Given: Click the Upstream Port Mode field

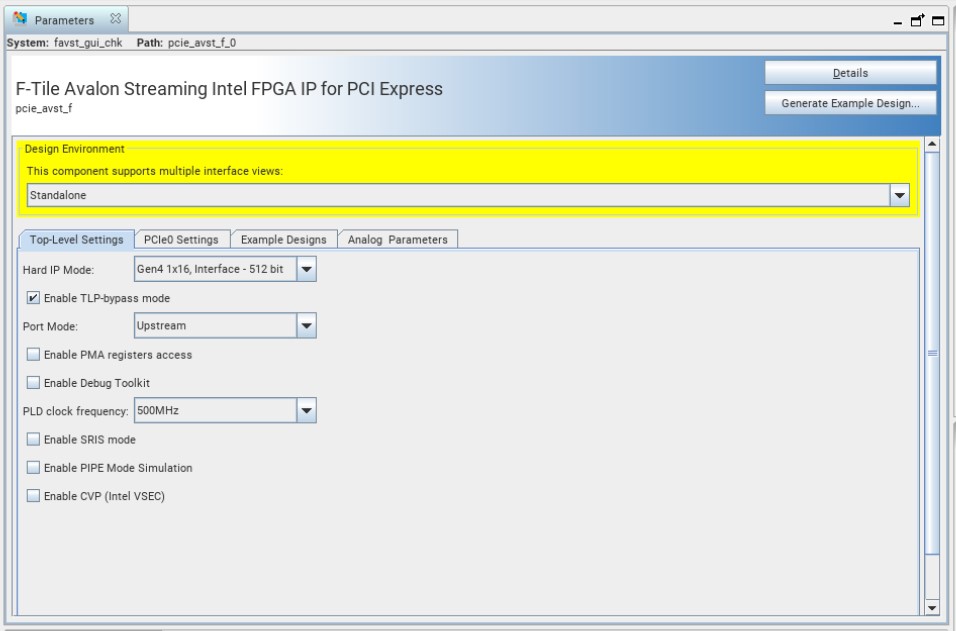Looking at the screenshot, I should [215, 326].
